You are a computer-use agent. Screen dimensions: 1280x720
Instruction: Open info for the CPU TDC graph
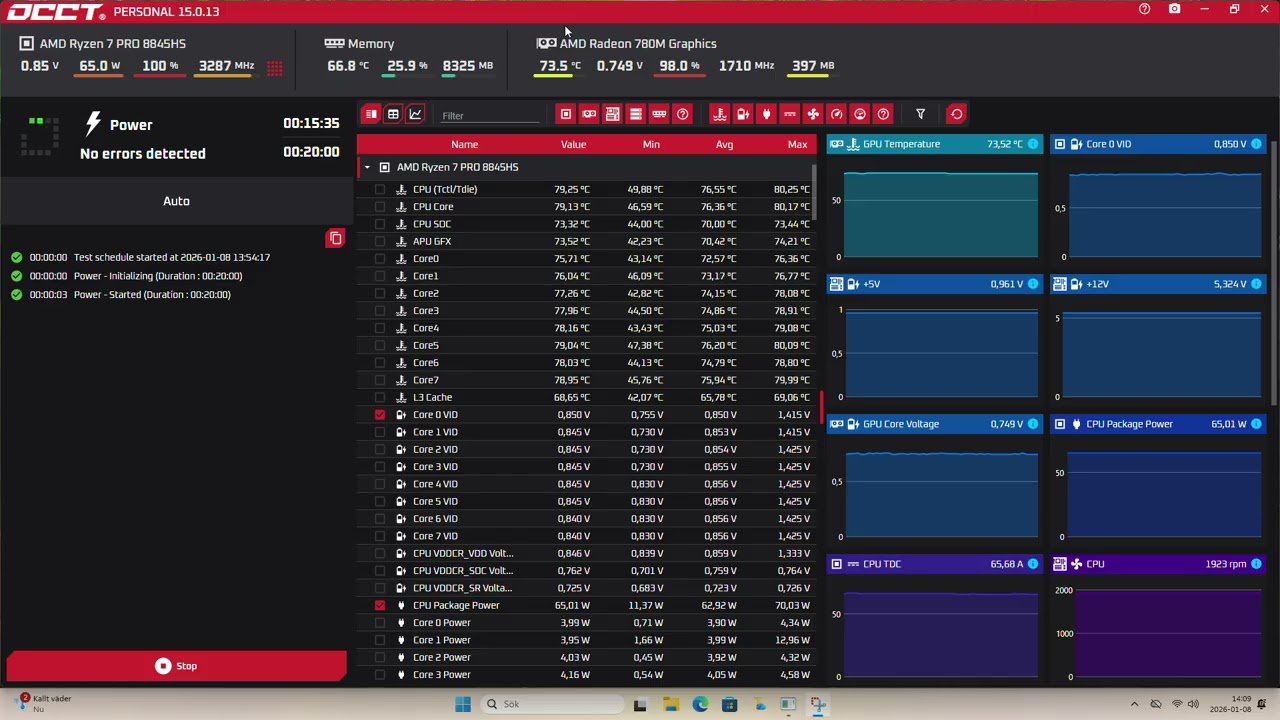click(x=1033, y=564)
